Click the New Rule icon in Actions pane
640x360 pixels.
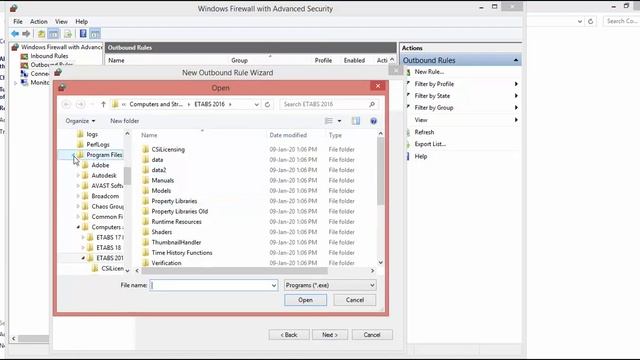[408, 72]
